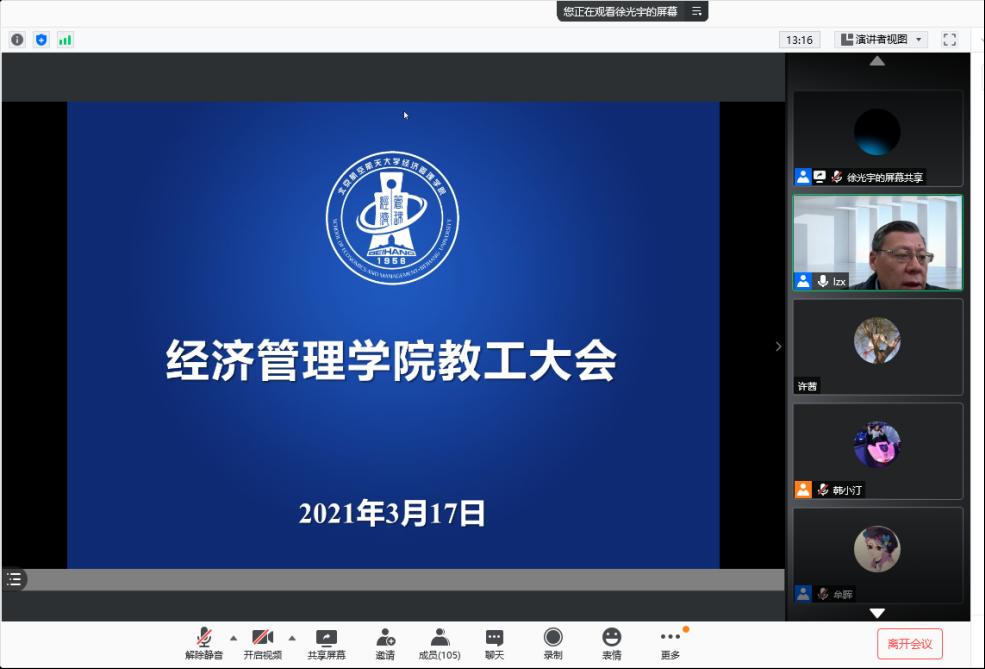Open the members (105) list
Screen dimensions: 985x669
[439, 644]
